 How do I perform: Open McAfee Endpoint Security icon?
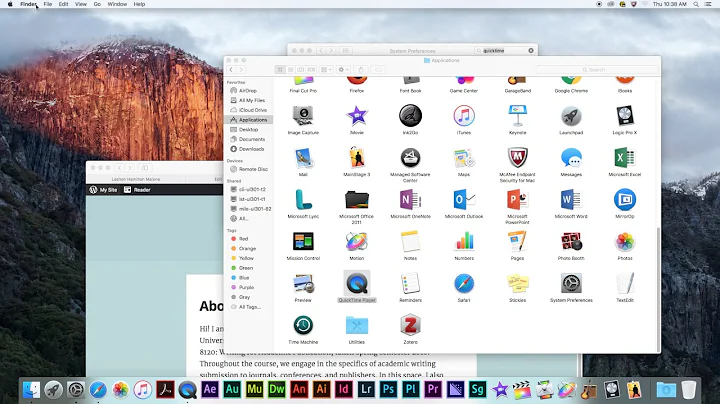518,158
